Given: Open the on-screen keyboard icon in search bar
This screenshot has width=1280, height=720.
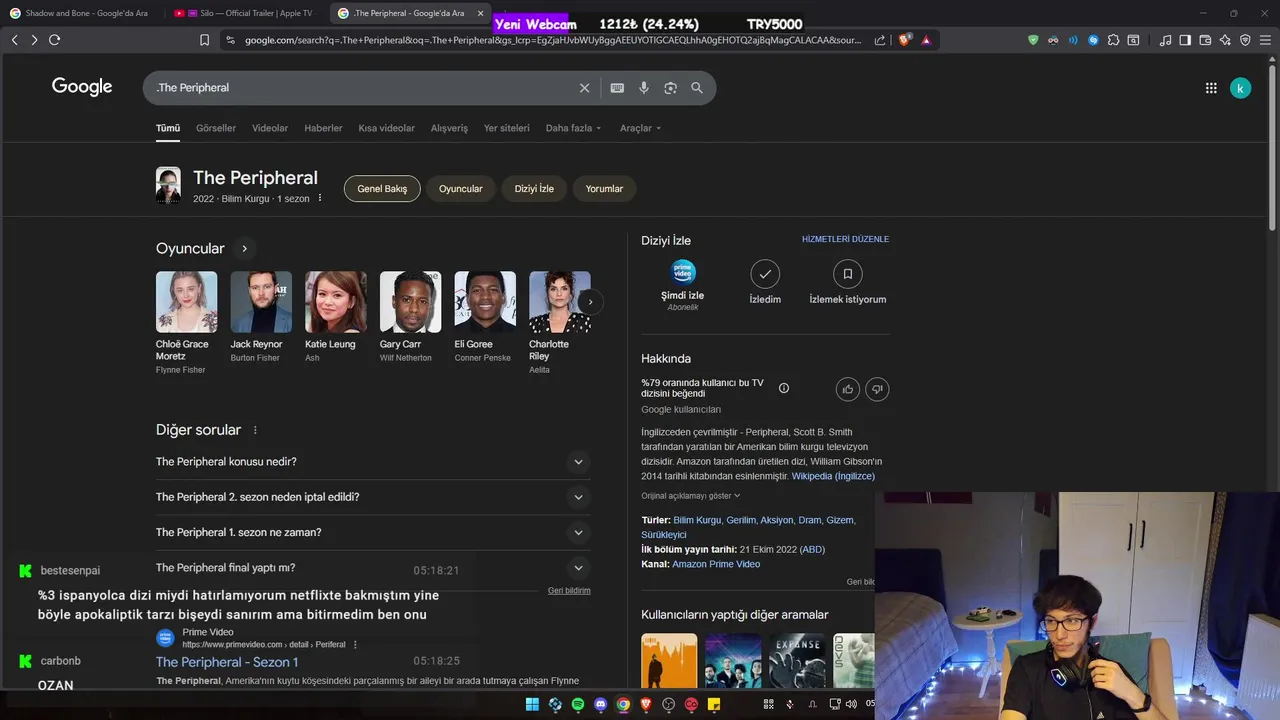Looking at the screenshot, I should (617, 88).
